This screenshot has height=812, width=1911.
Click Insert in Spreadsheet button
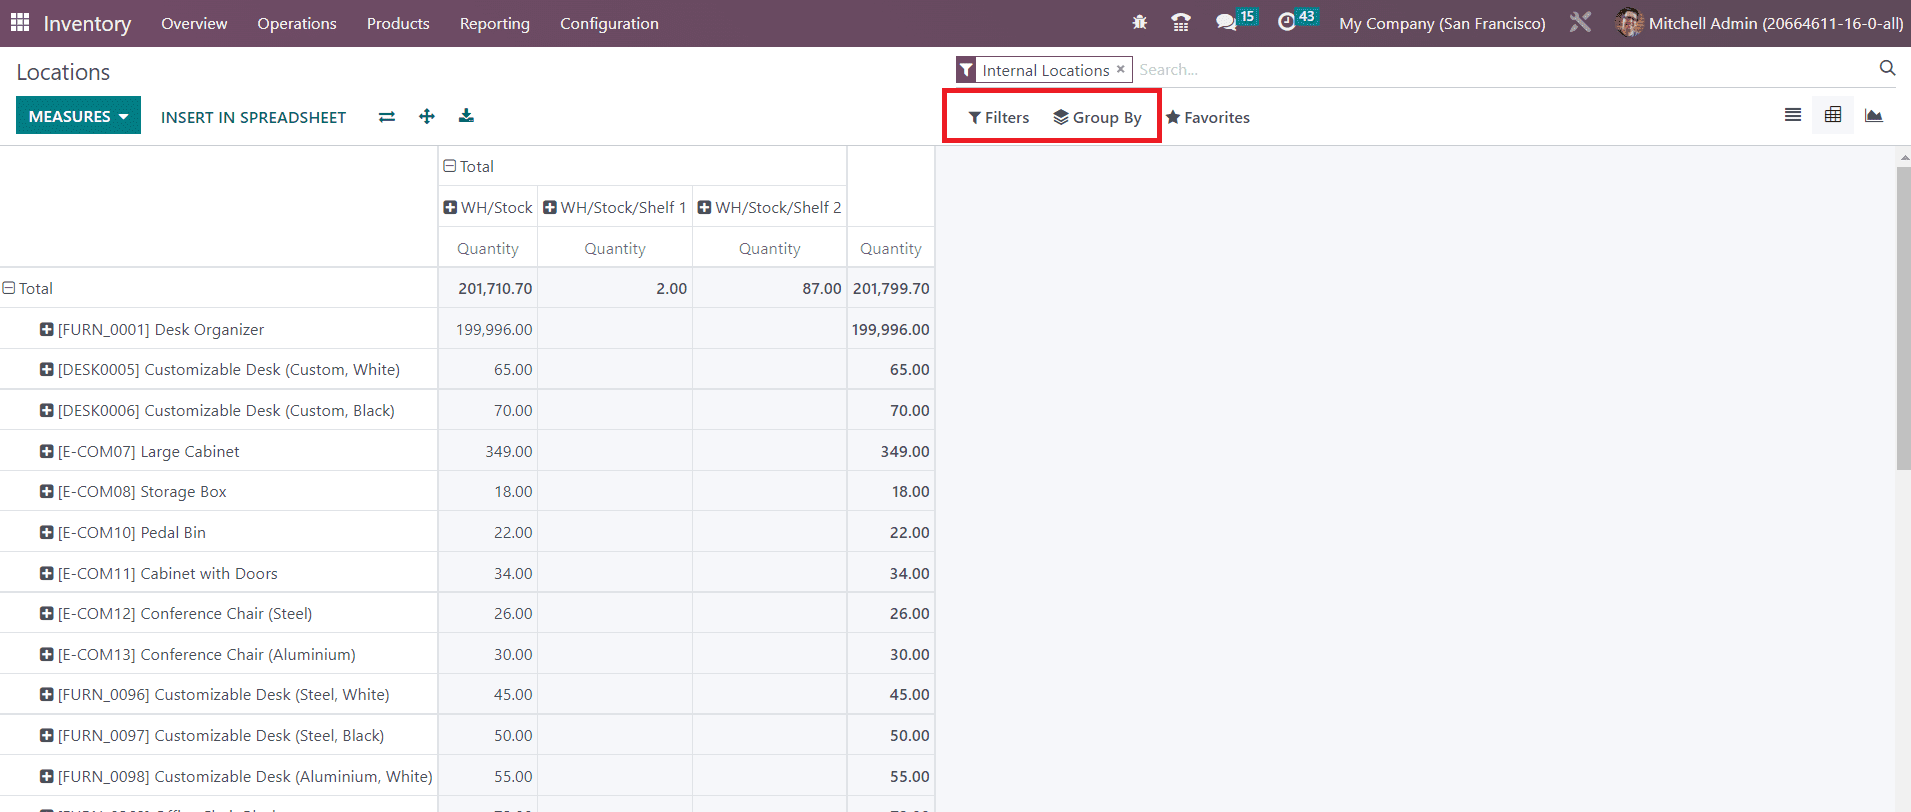pos(253,117)
